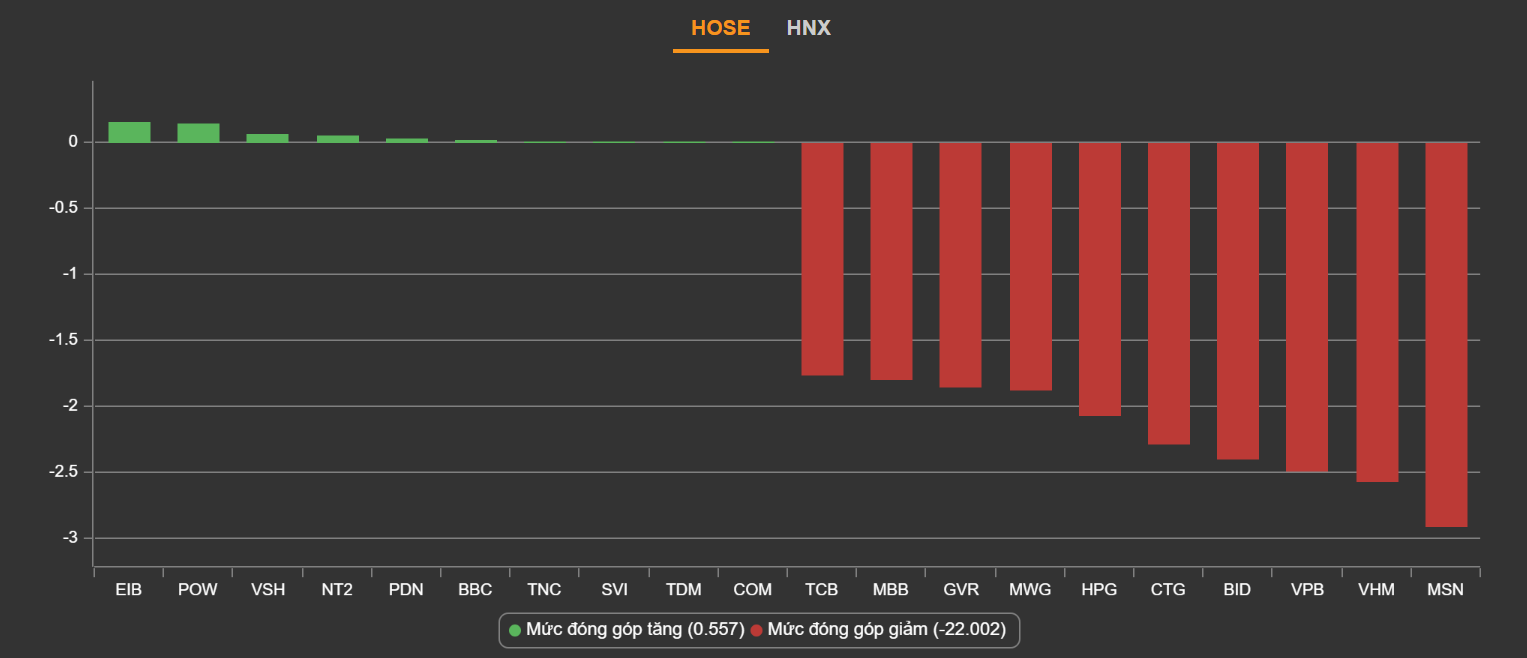Click the red HPG bar
The width and height of the screenshot is (1527, 658).
[x=1099, y=278]
